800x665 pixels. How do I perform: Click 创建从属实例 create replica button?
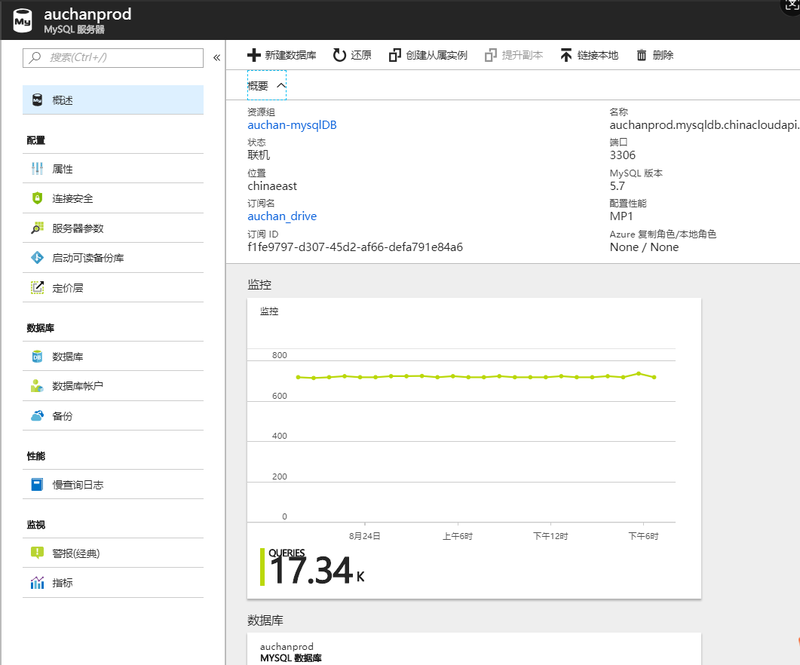click(428, 55)
